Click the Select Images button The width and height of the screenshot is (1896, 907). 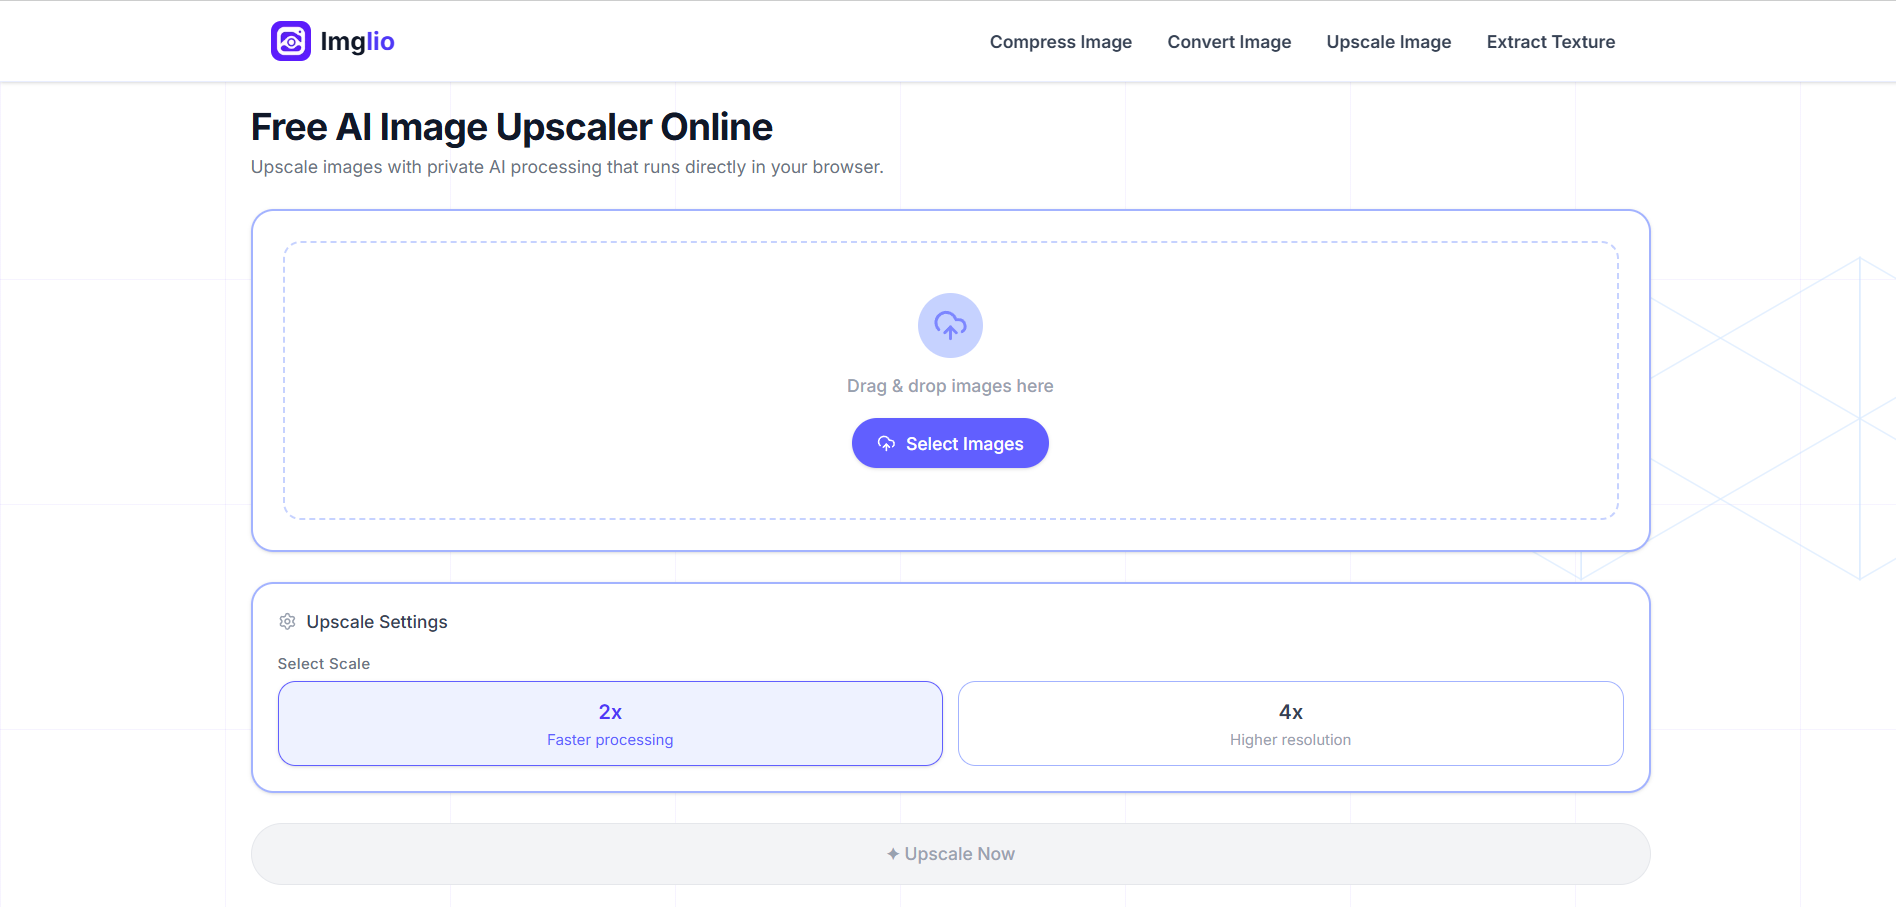tap(950, 443)
